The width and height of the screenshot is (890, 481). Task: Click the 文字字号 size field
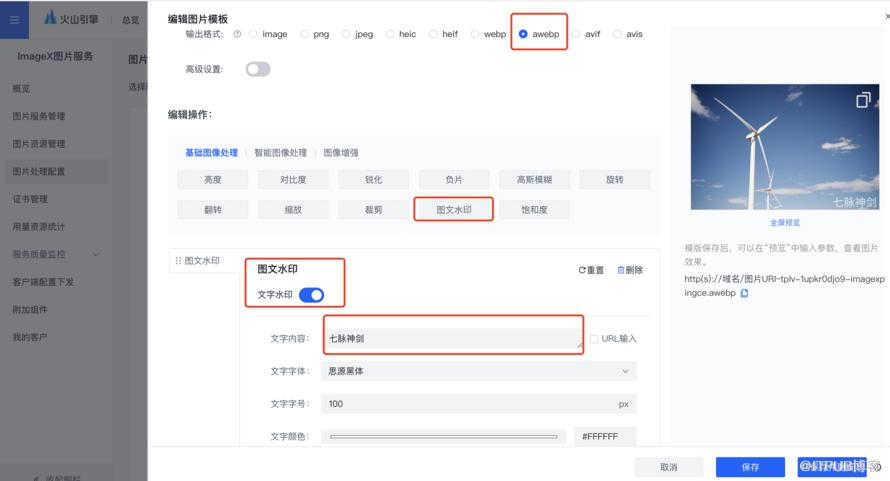[478, 404]
